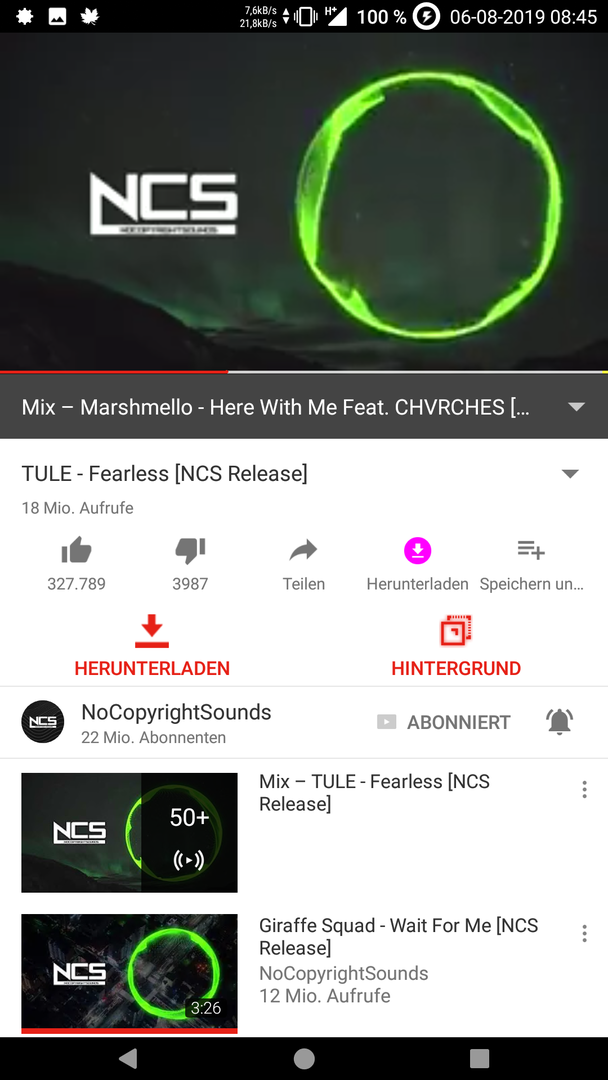Open options menu for Mix – TULE - Fearless
Viewport: 608px width, 1080px height.
pos(585,789)
